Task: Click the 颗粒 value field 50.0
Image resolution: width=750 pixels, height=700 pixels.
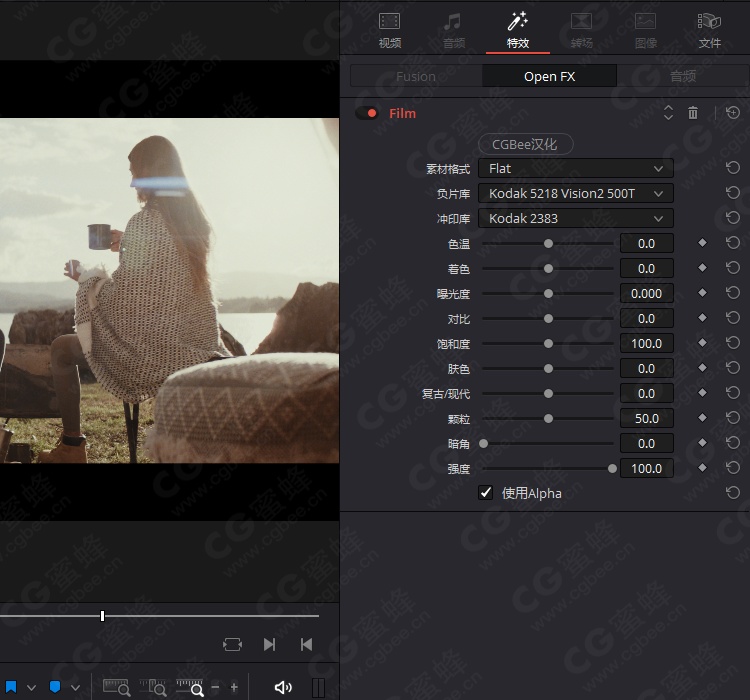Action: tap(647, 419)
